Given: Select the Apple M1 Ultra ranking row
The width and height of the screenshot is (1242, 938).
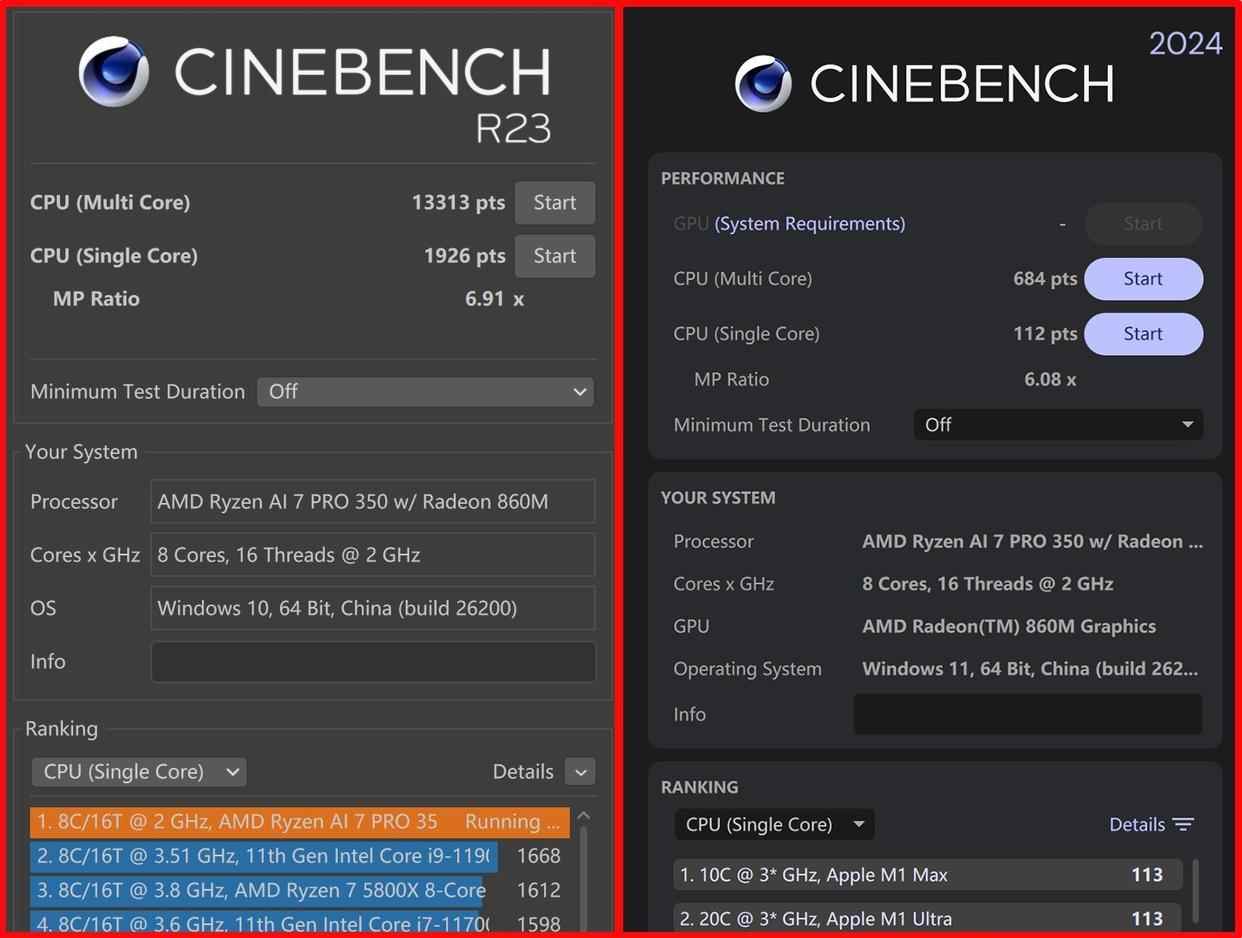Looking at the screenshot, I should (x=928, y=918).
